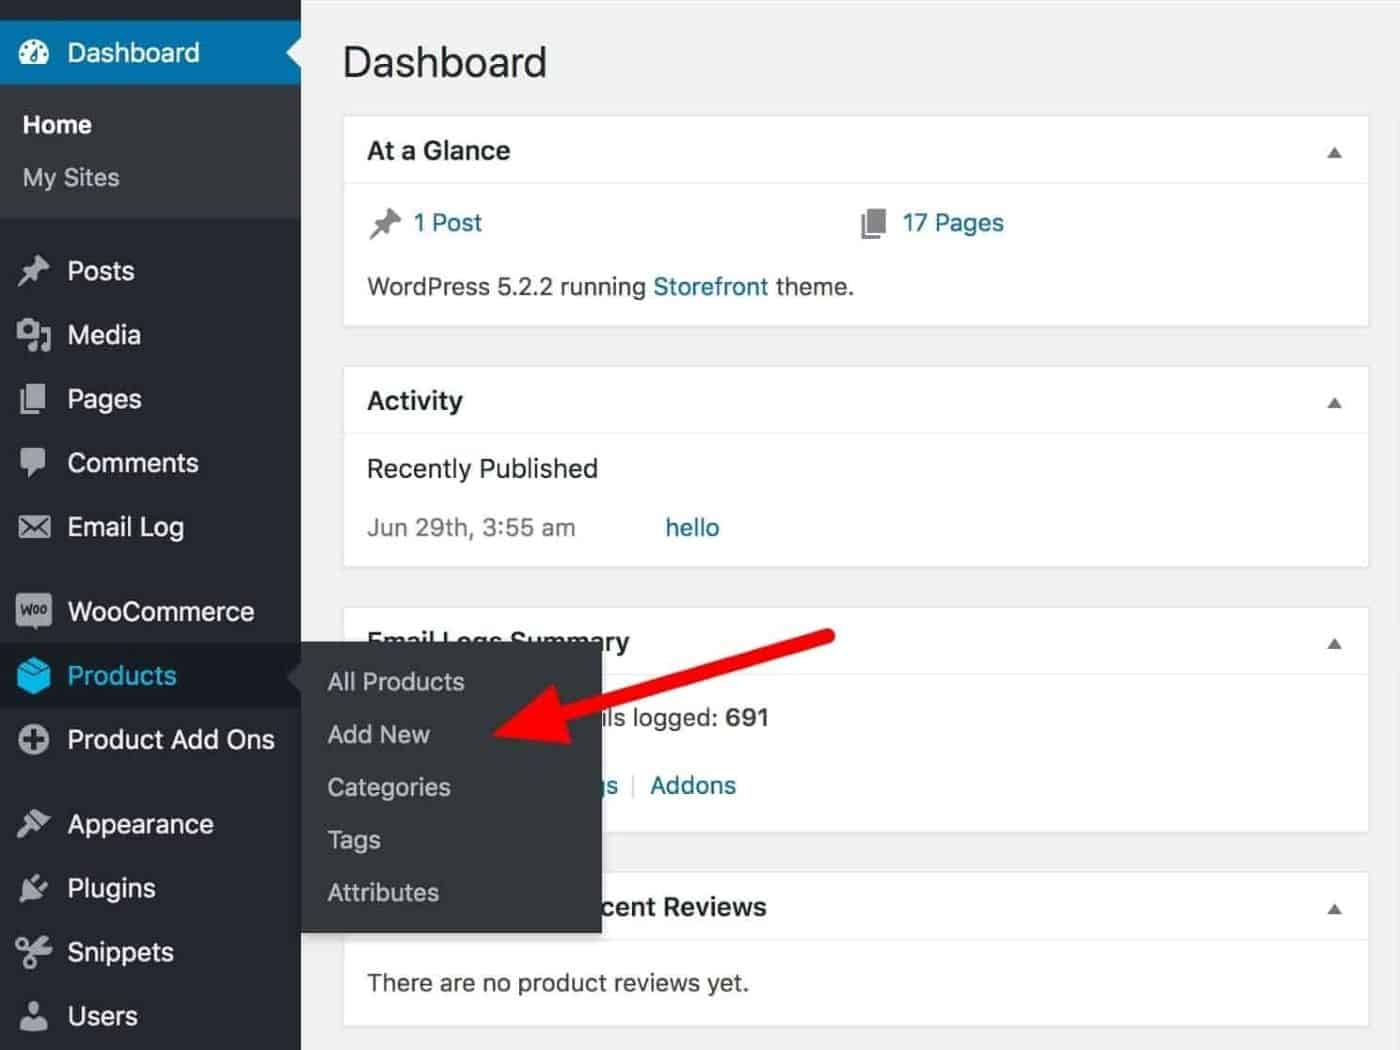Open Categories in the Products submenu

click(x=388, y=787)
